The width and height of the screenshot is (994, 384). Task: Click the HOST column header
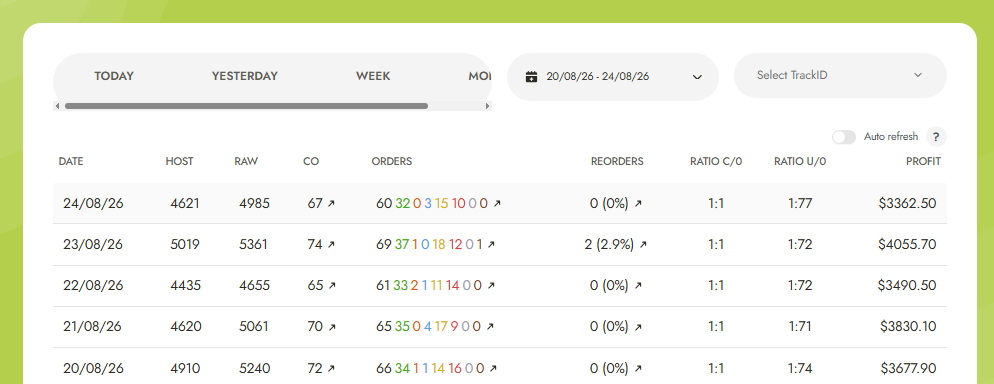click(179, 162)
